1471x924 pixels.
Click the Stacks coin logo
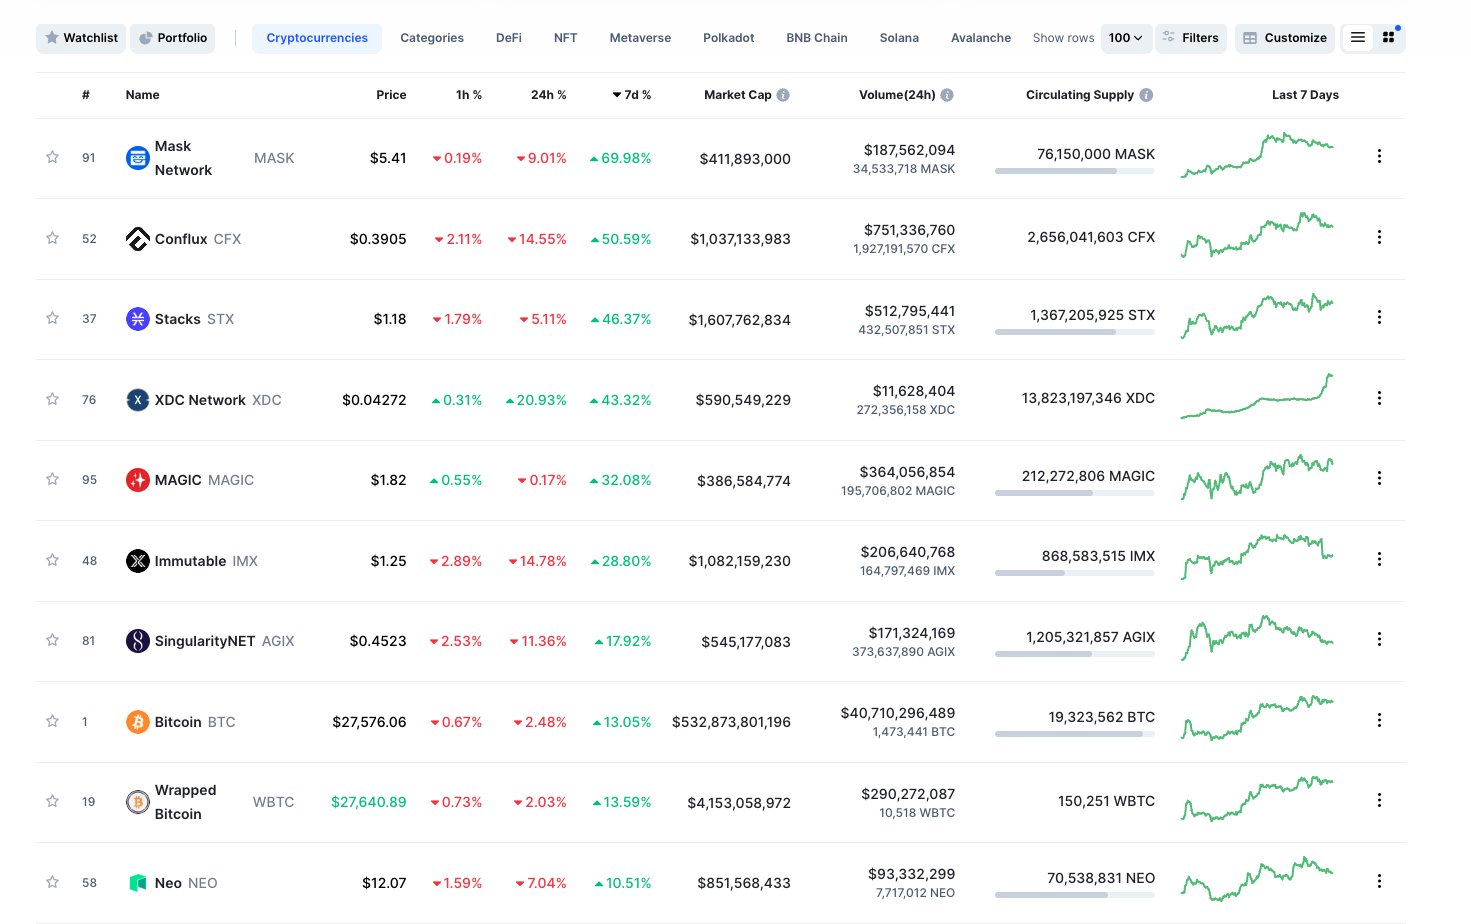(138, 319)
